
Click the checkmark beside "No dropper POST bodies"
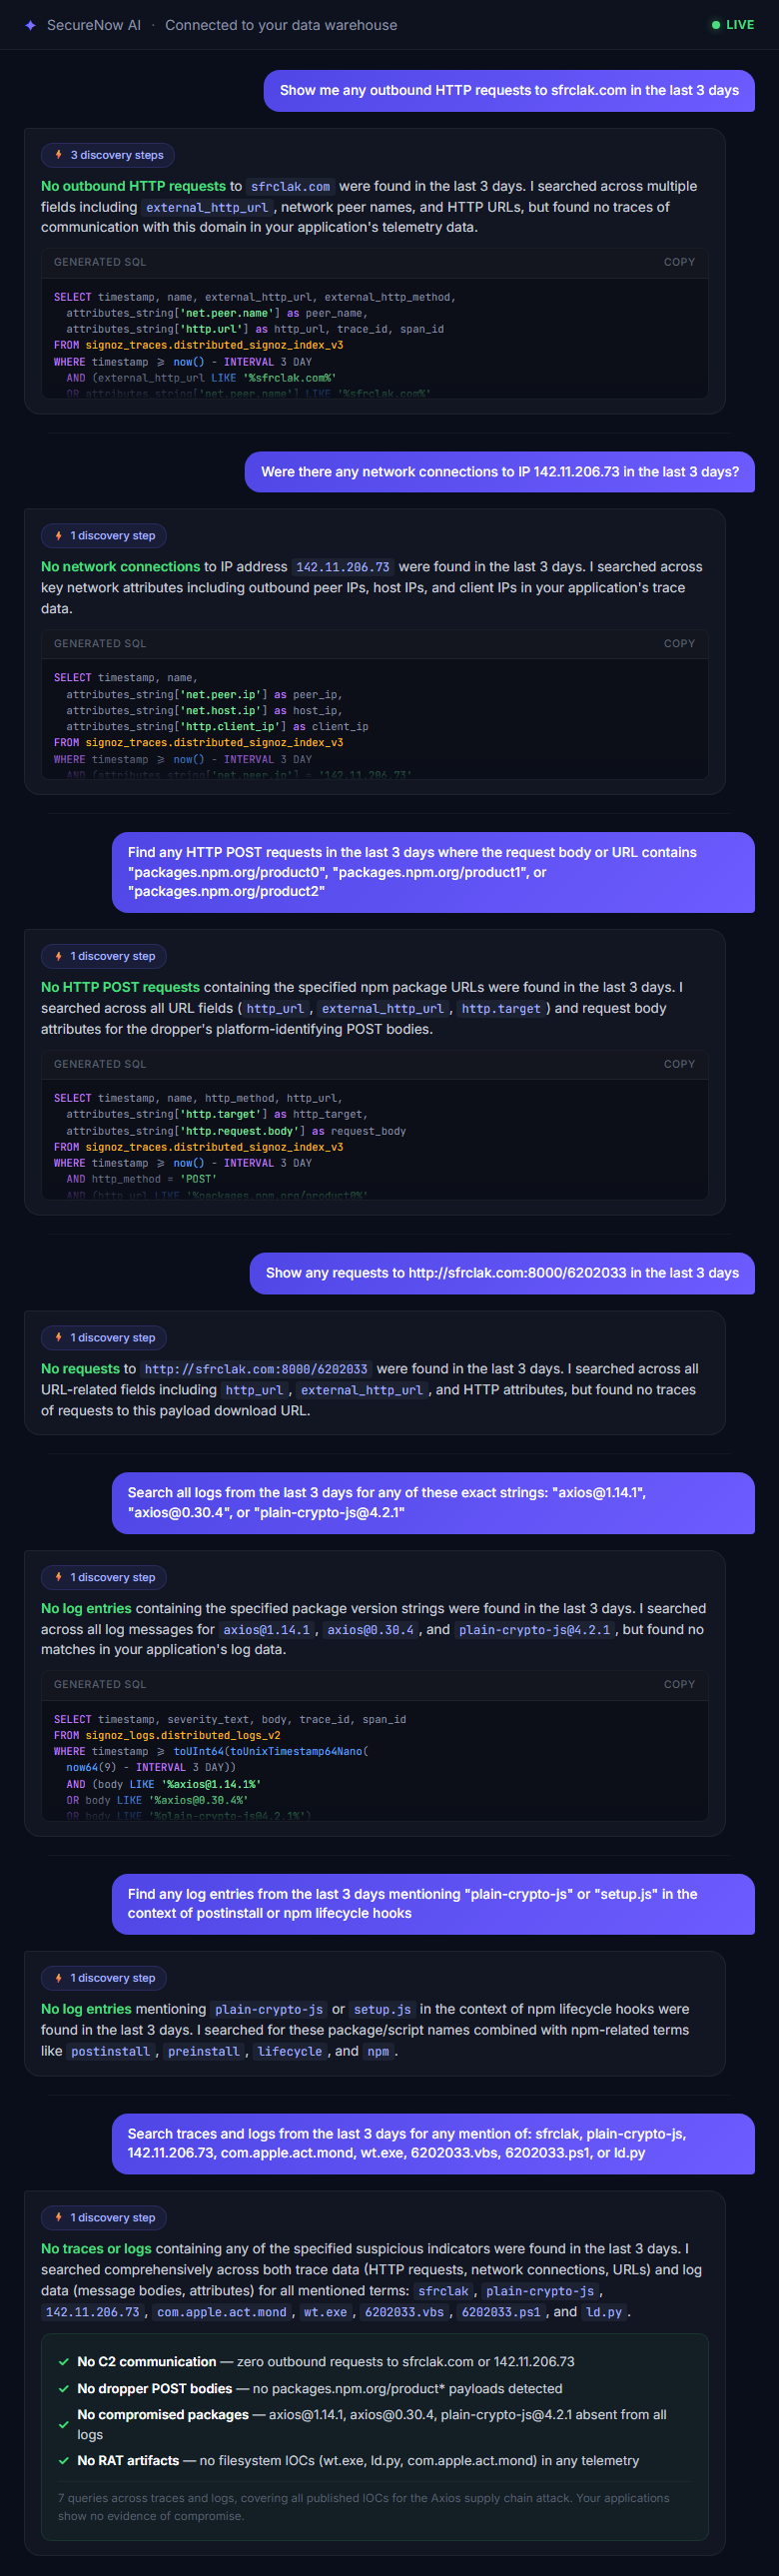[x=64, y=2388]
